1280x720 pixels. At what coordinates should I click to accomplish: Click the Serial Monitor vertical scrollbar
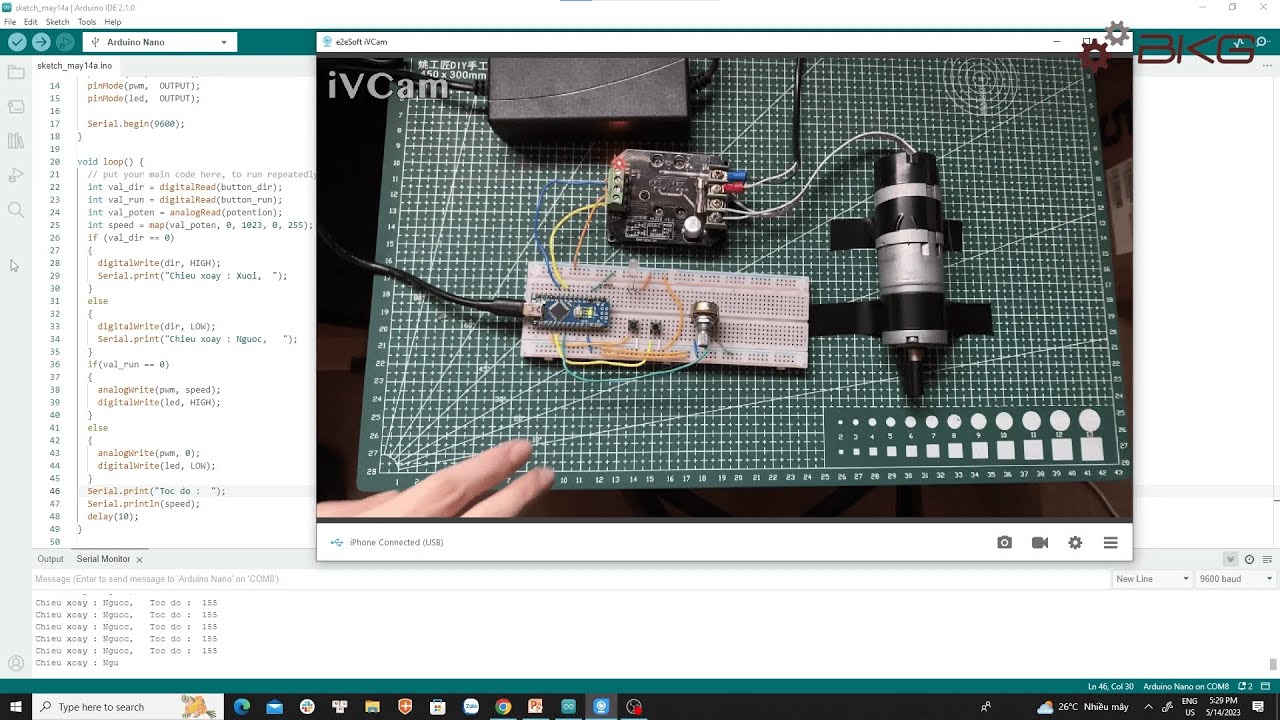pos(1273,664)
